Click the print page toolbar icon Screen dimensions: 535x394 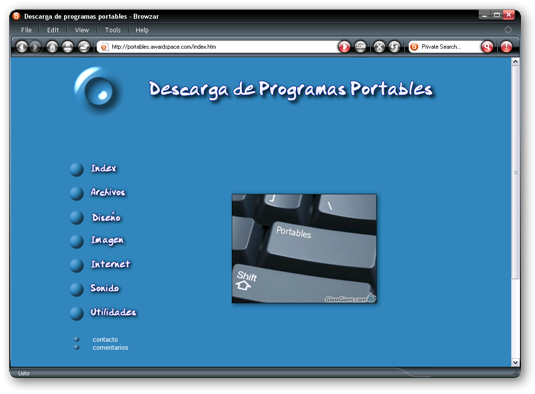tap(68, 47)
